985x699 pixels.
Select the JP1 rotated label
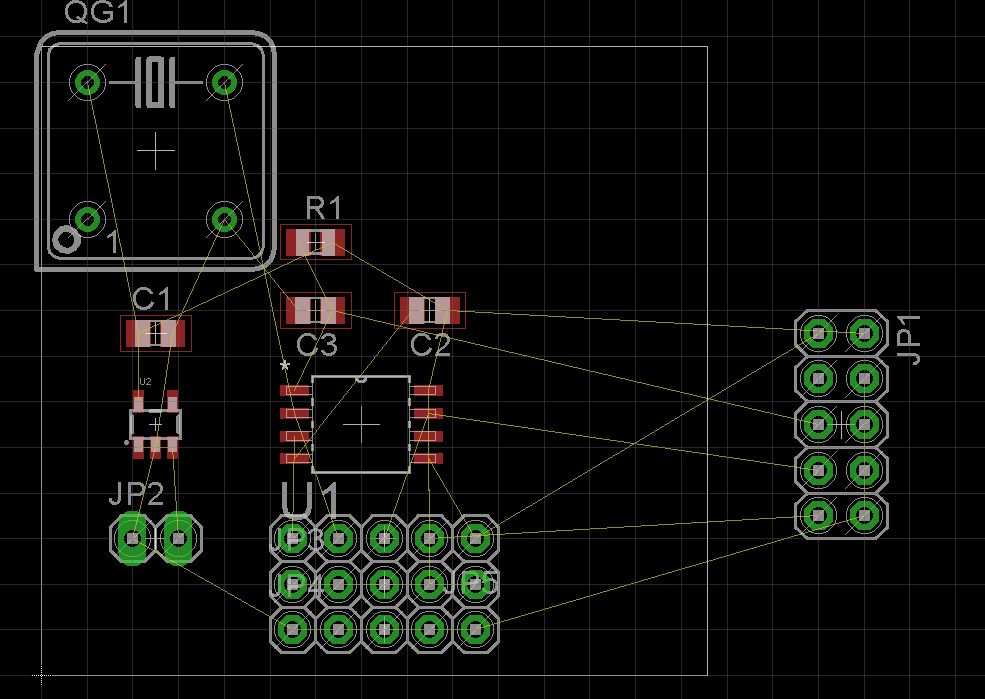coord(908,339)
